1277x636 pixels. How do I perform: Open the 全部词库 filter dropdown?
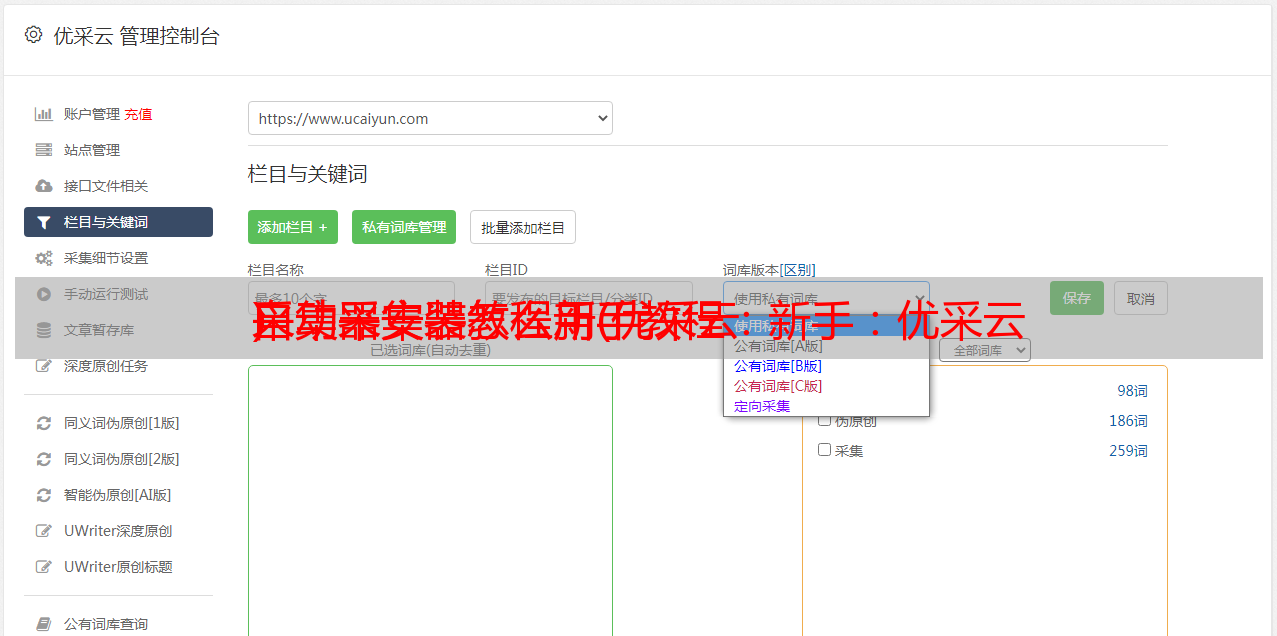click(985, 350)
